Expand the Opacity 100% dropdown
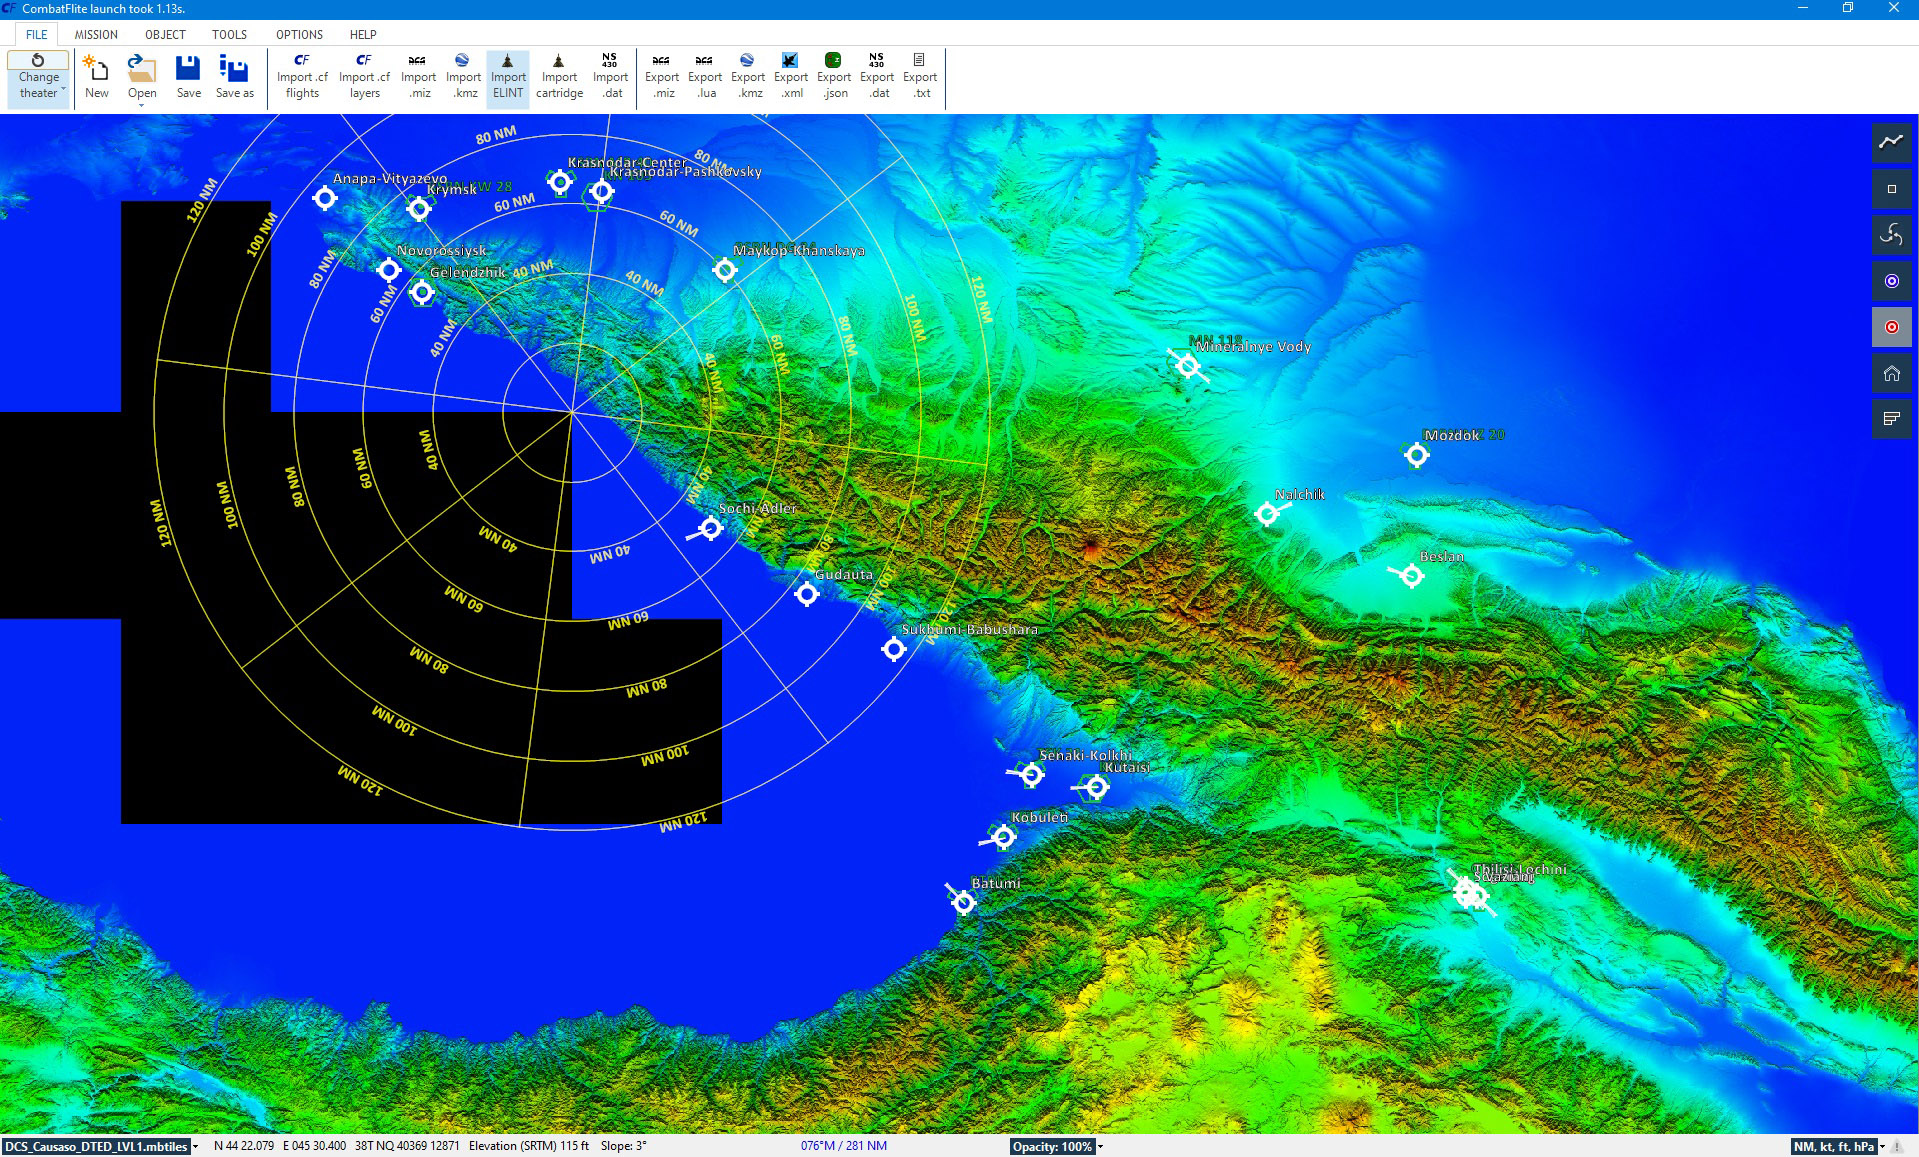Viewport: 1919px width, 1157px height. click(x=1100, y=1147)
